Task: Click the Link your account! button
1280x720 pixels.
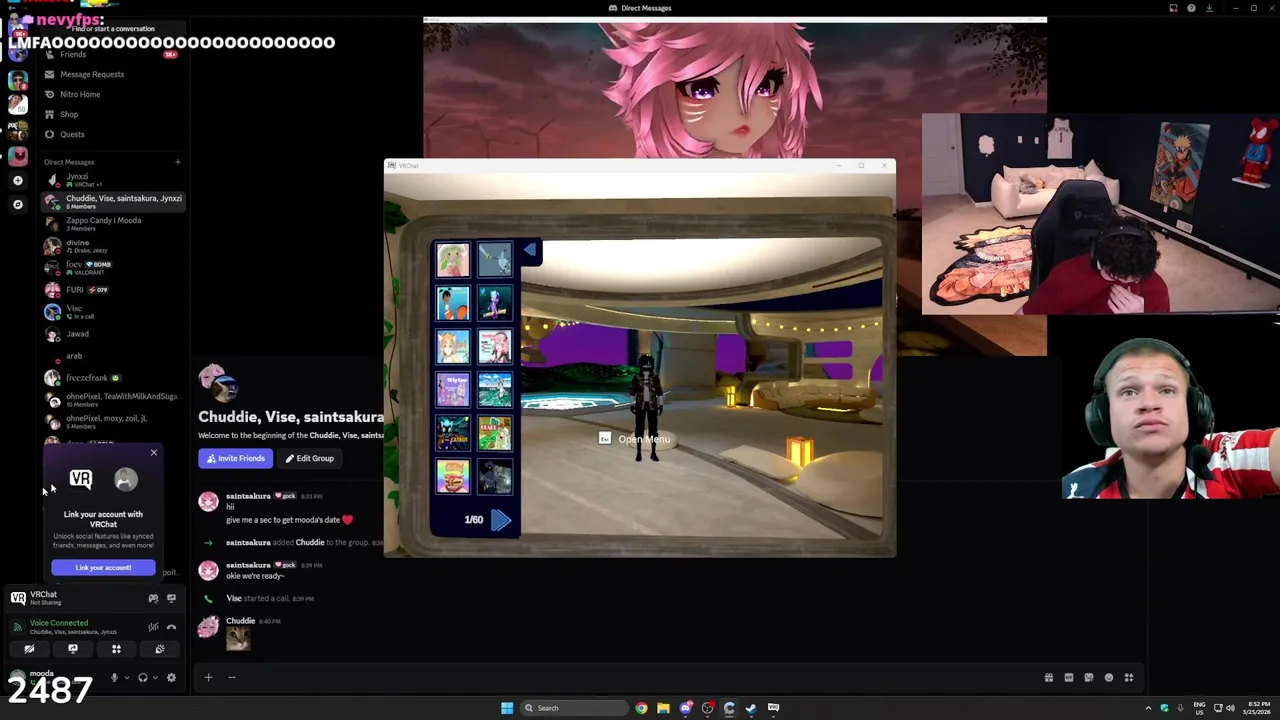Action: coord(103,567)
